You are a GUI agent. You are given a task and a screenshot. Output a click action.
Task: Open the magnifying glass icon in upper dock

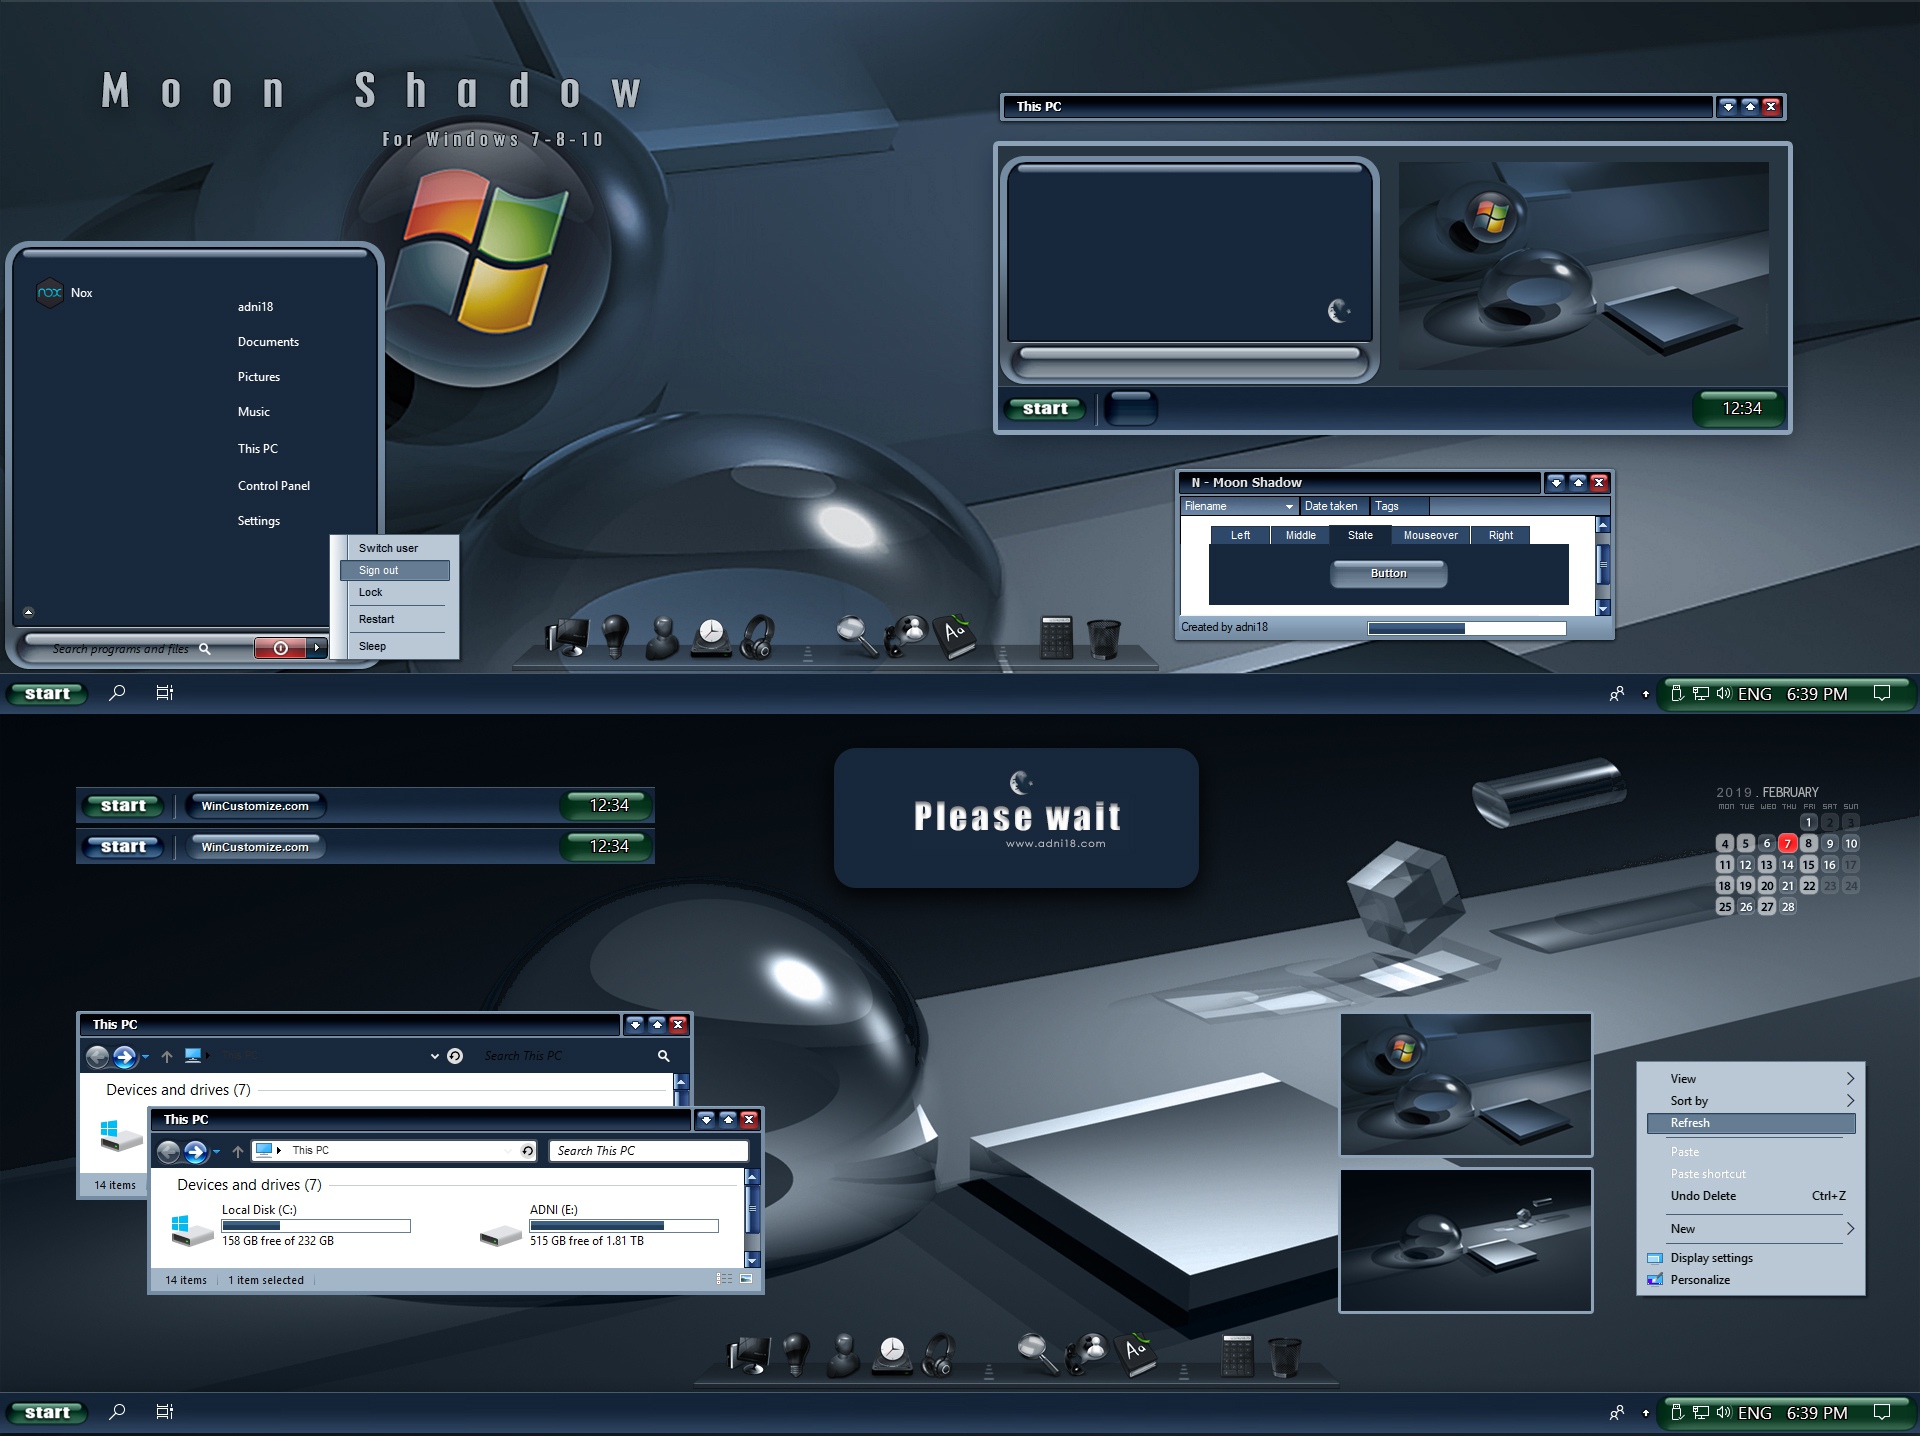coord(857,635)
